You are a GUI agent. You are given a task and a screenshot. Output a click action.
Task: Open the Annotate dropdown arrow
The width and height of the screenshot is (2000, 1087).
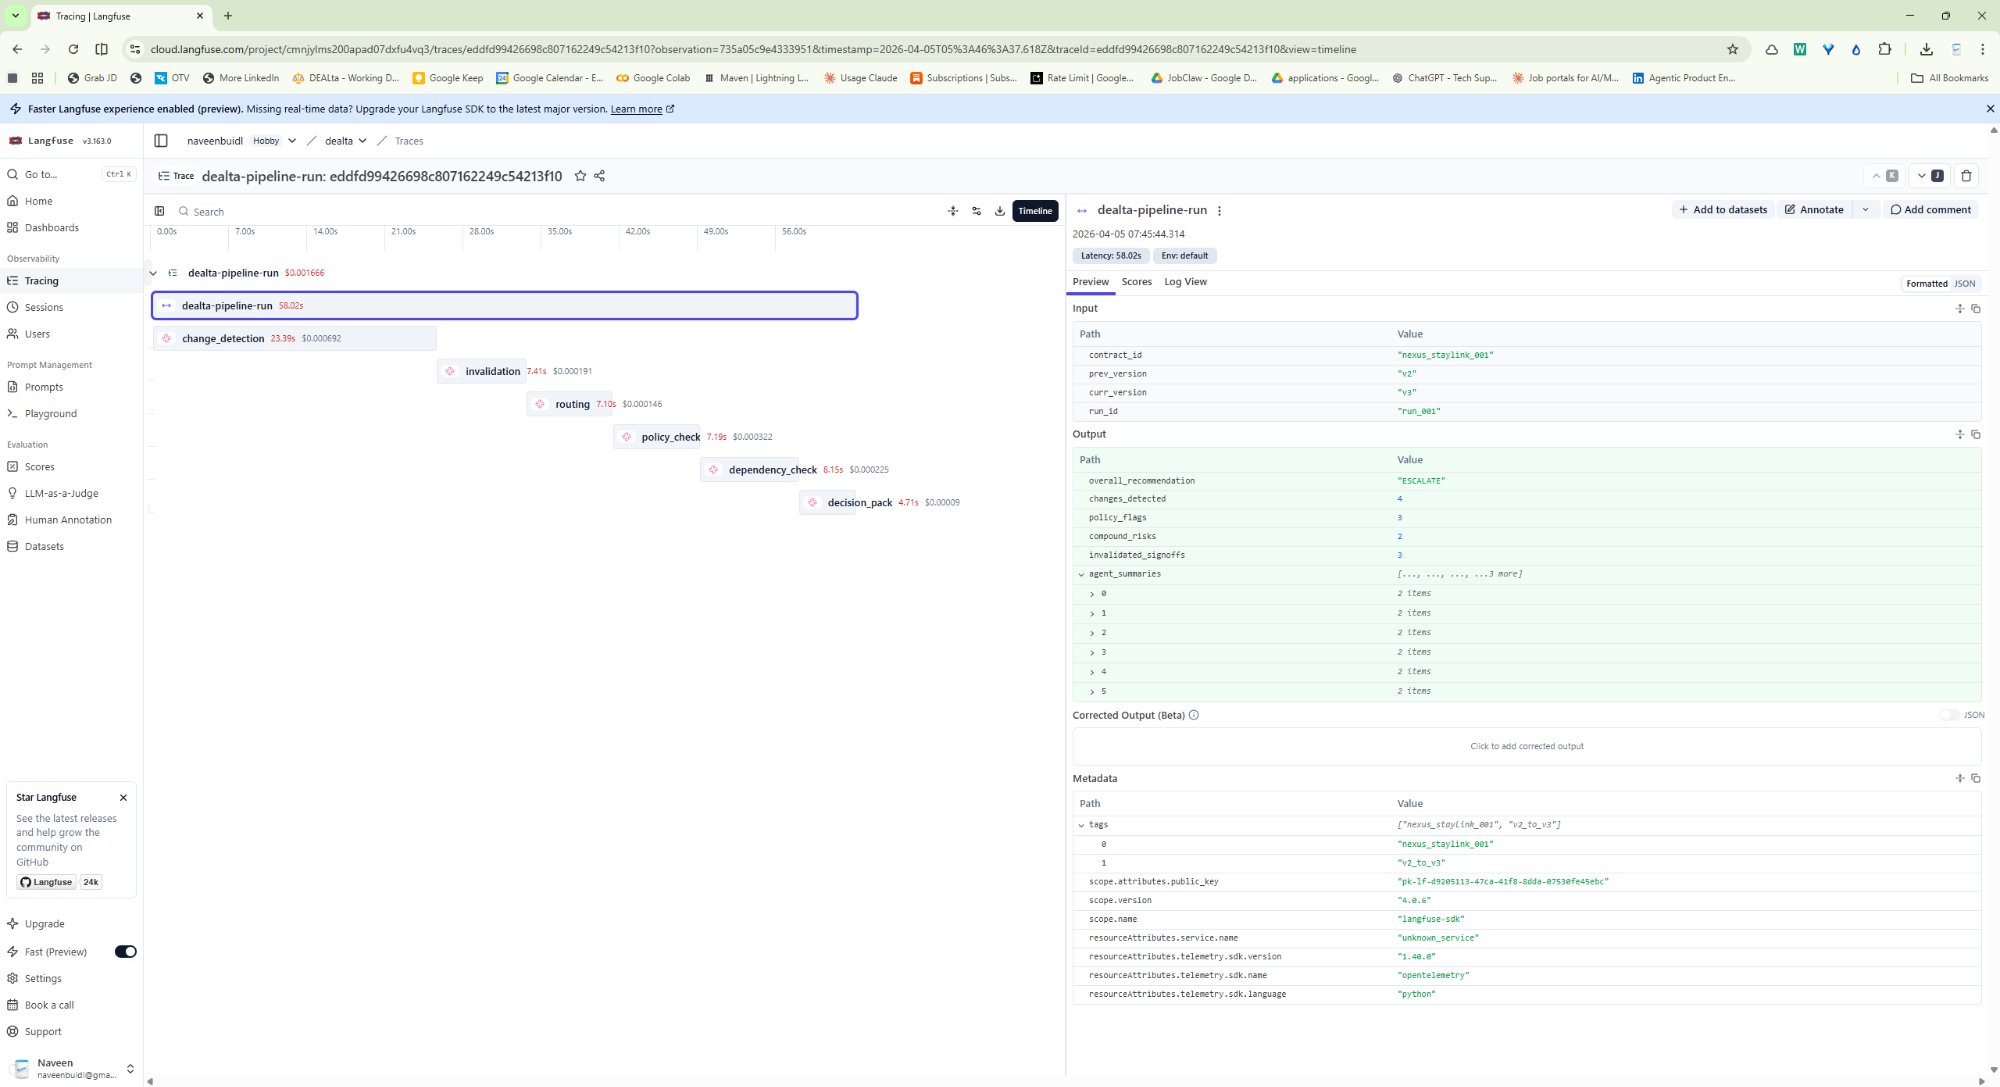[x=1865, y=210]
